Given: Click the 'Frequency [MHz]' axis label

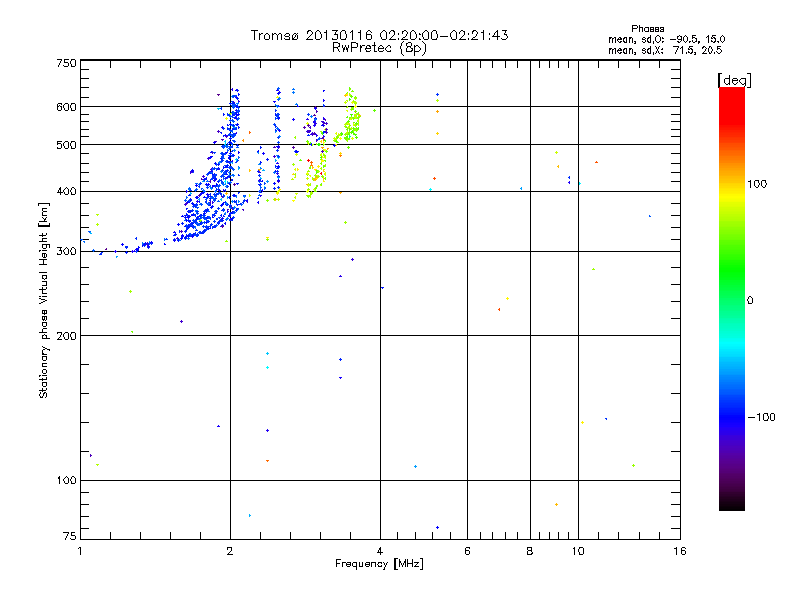Looking at the screenshot, I should [x=379, y=564].
